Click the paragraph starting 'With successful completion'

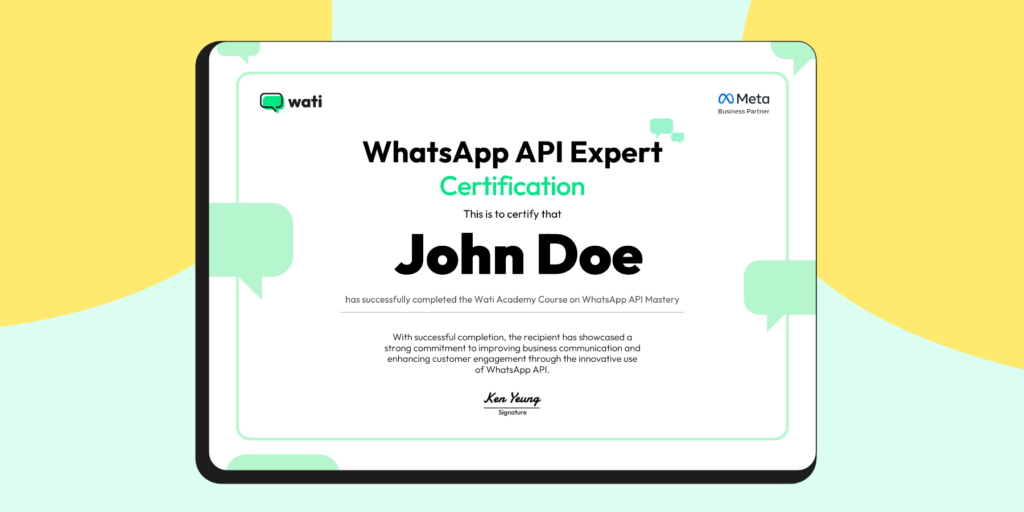coord(512,353)
